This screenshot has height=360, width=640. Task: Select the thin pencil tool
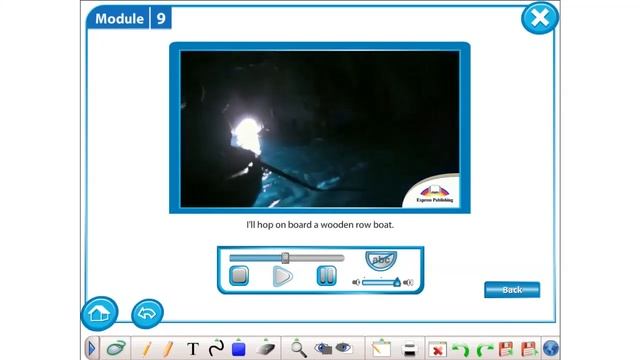[147, 349]
